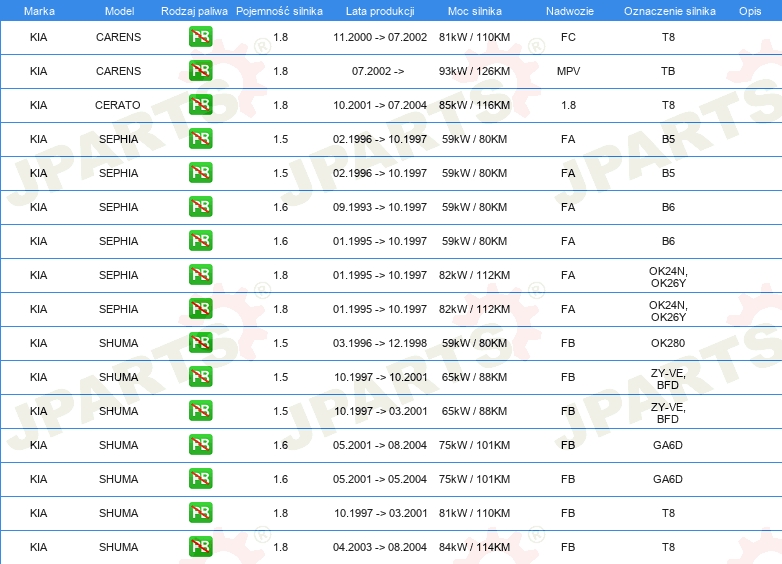Click the 'T8' engine code in the CERATO row
Image resolution: width=782 pixels, height=564 pixels.
[668, 105]
